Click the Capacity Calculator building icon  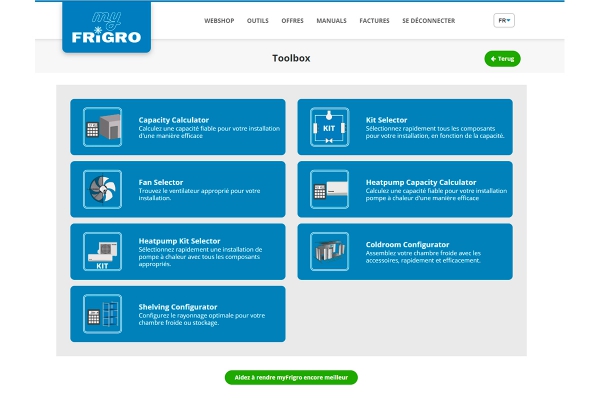(x=103, y=127)
